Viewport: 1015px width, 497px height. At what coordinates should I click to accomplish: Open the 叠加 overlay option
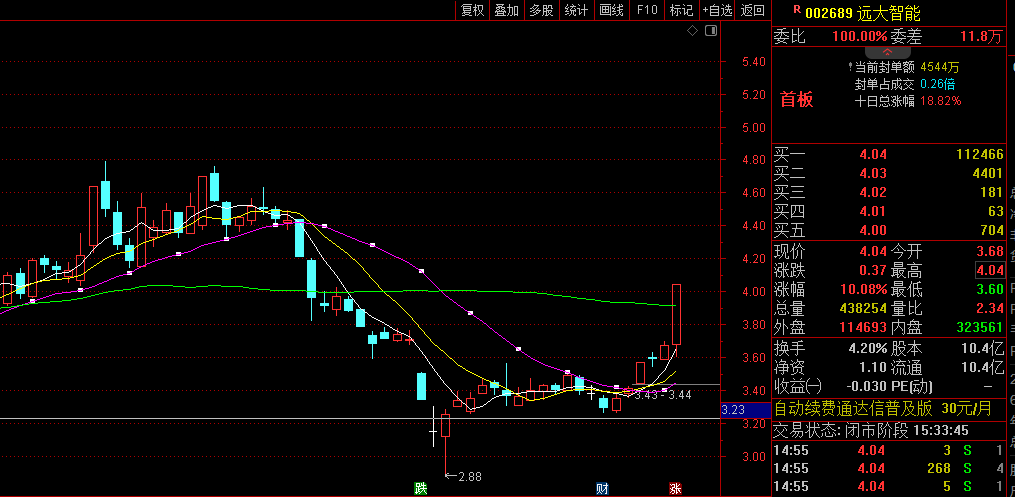coord(507,10)
